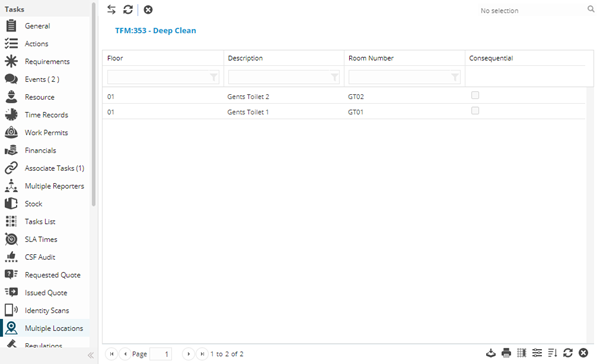
Task: Click the Issued Quote icon
Action: [11, 292]
